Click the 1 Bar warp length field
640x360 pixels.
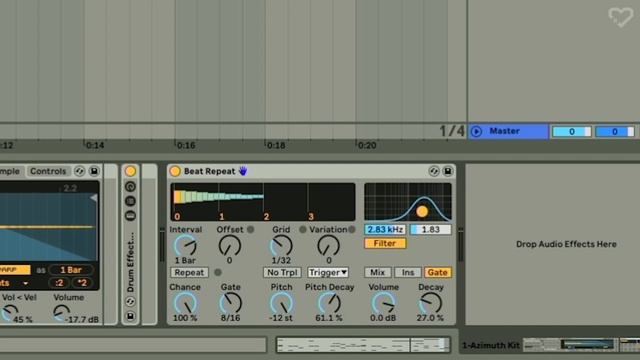click(x=71, y=270)
